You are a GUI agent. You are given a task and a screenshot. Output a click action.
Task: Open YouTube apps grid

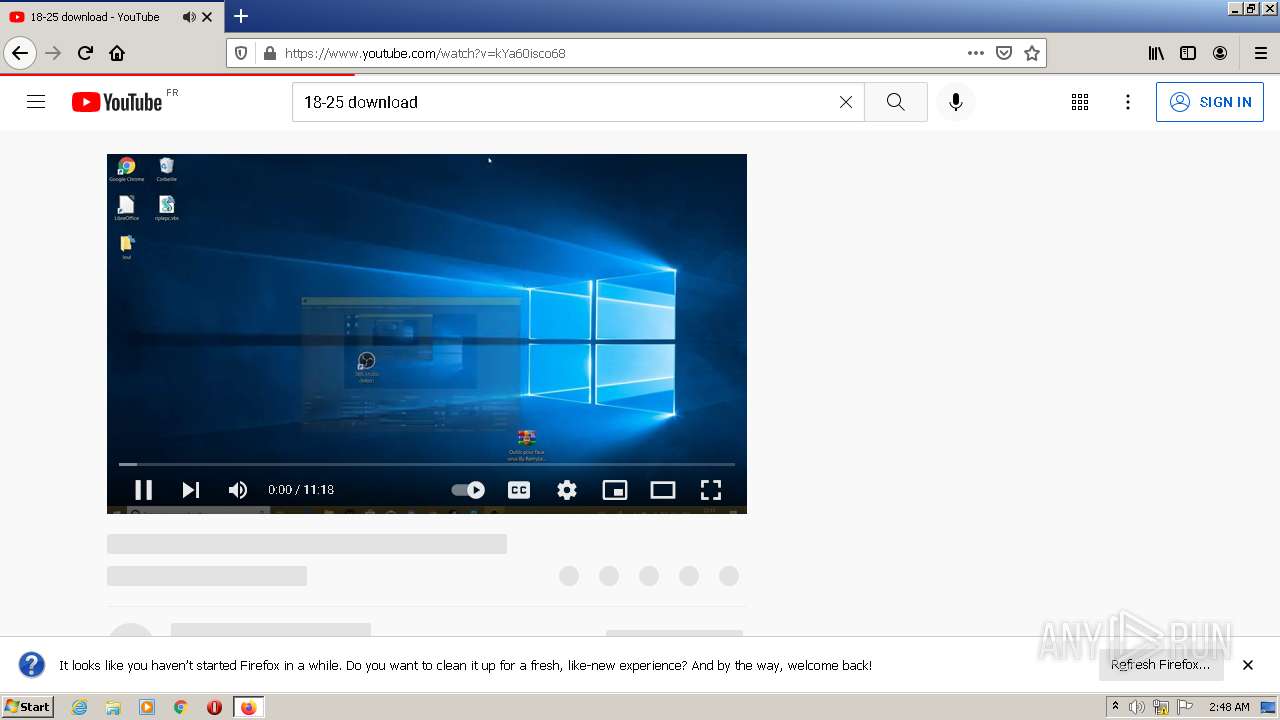click(x=1080, y=102)
